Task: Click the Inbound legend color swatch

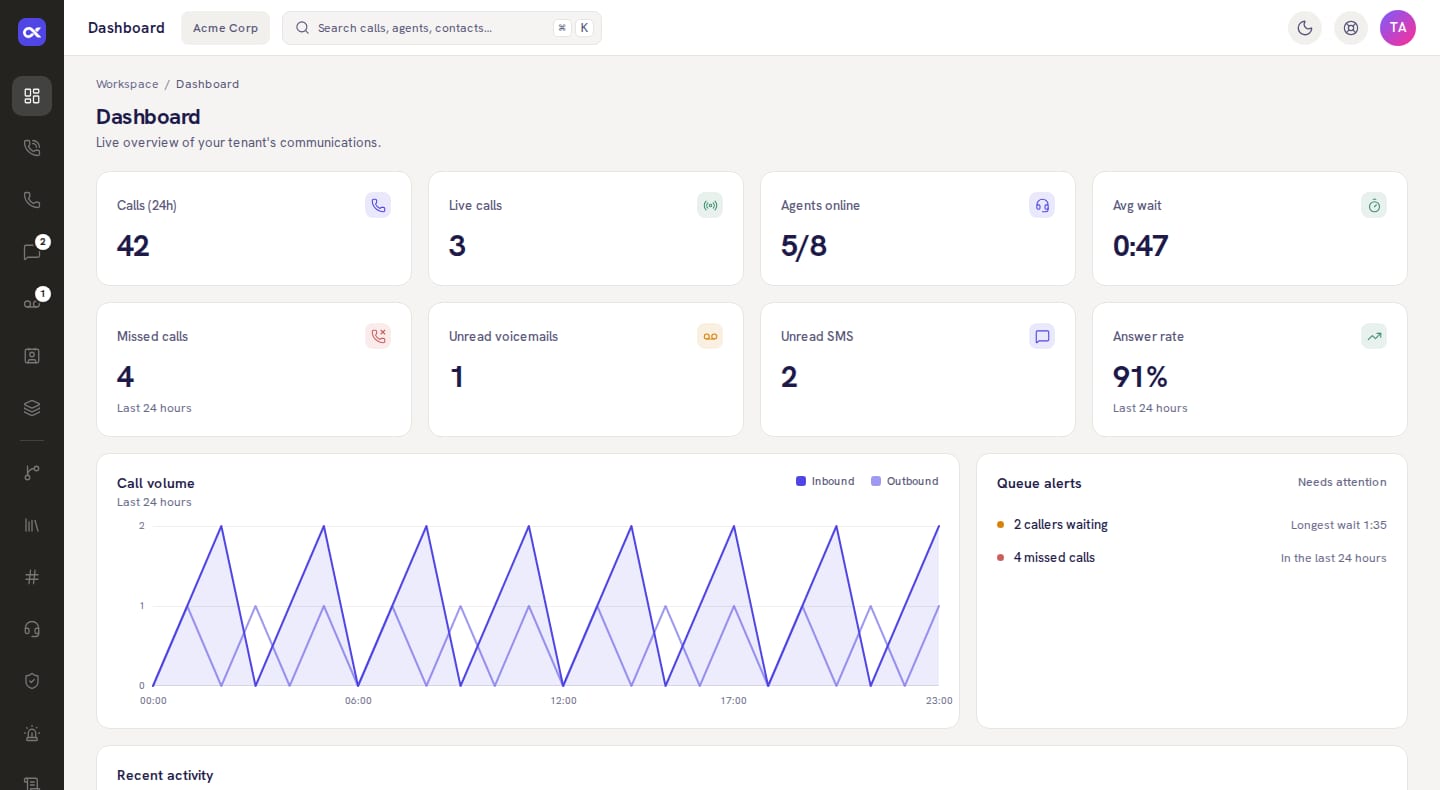Action: click(x=801, y=481)
